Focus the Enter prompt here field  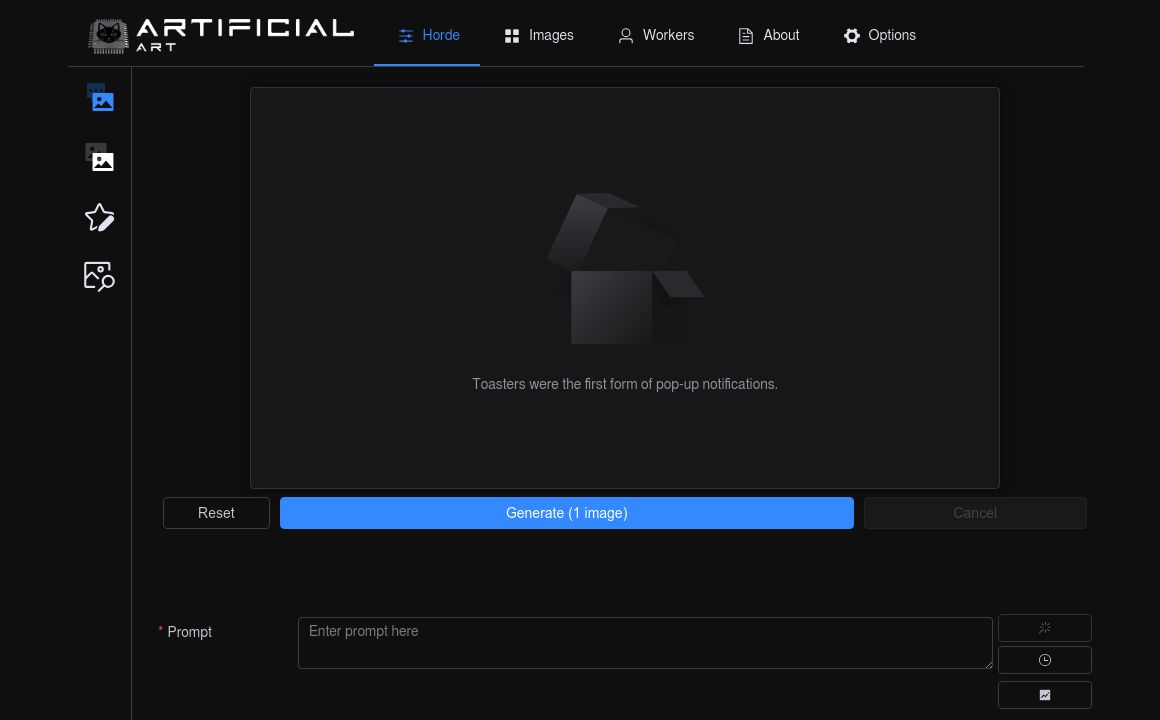point(645,643)
